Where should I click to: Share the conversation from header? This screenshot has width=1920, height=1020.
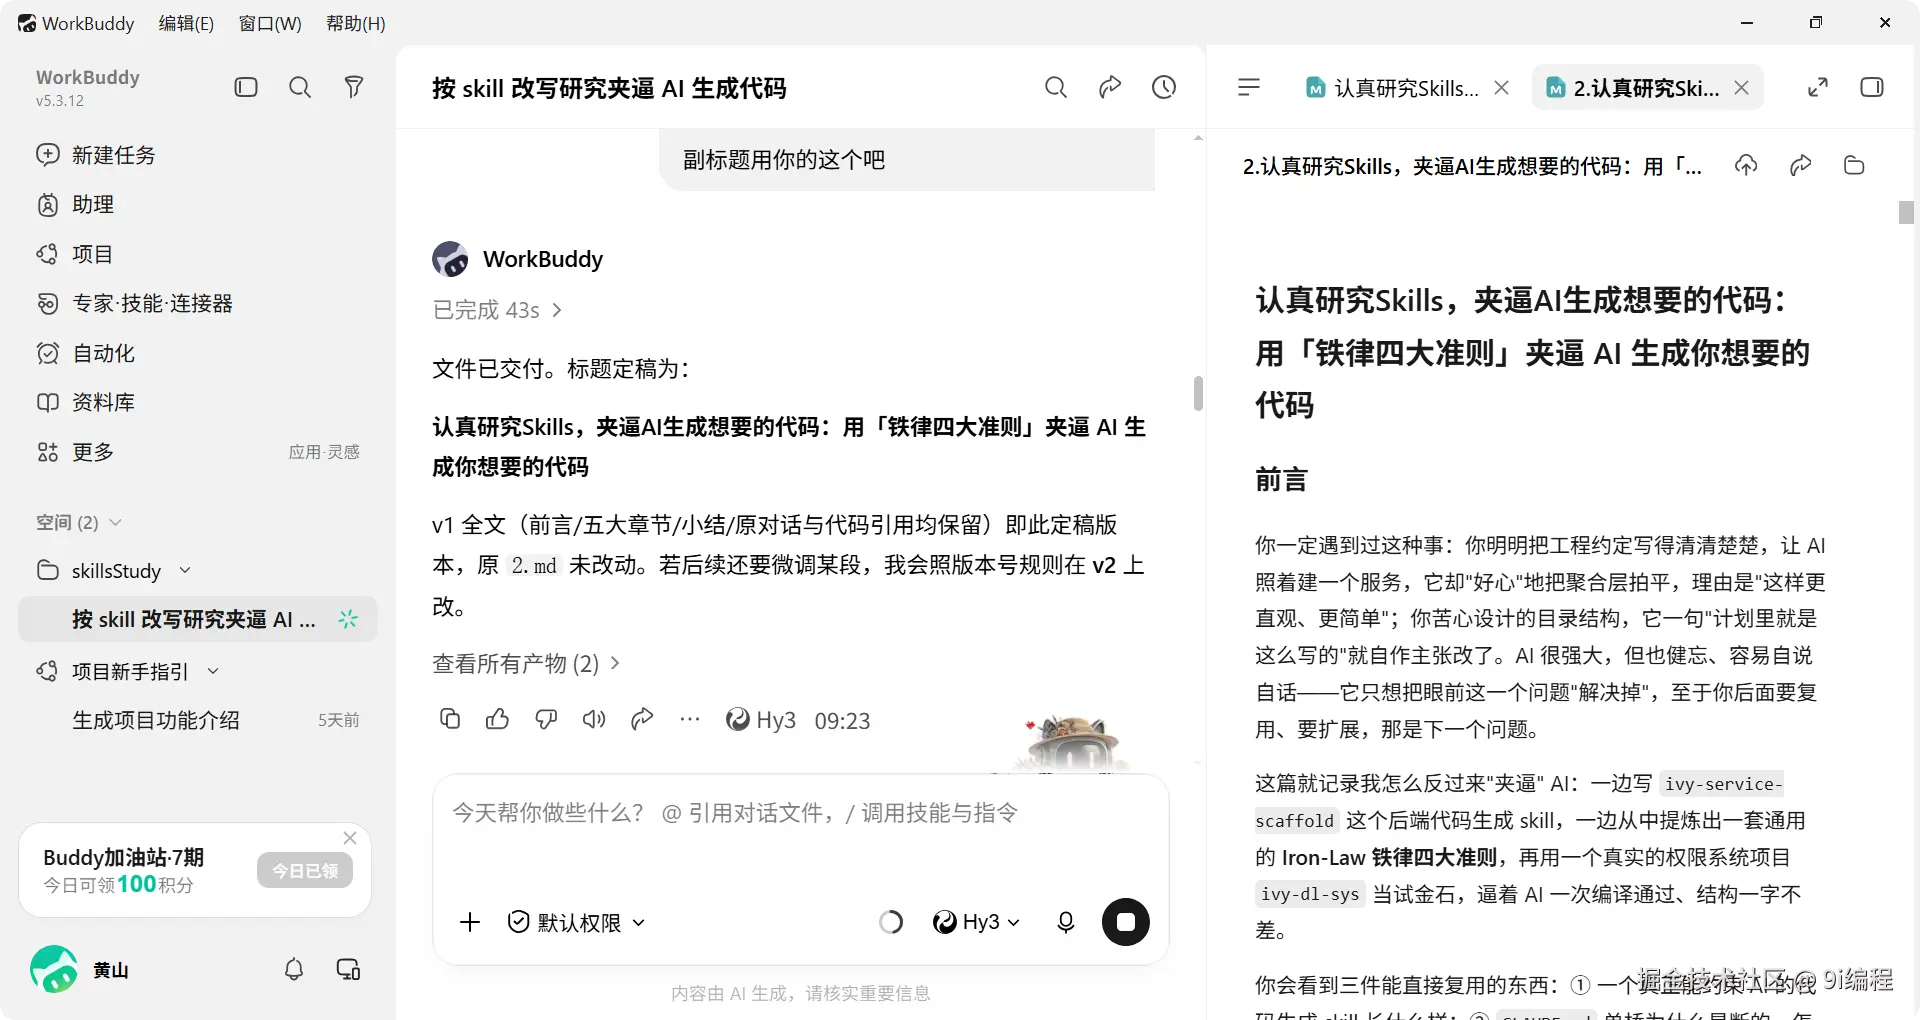coord(1110,88)
